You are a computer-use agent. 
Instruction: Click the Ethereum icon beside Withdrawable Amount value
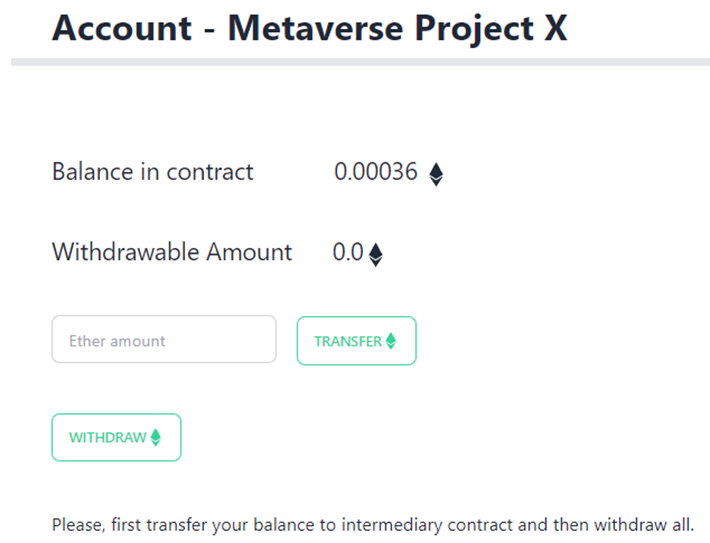376,254
